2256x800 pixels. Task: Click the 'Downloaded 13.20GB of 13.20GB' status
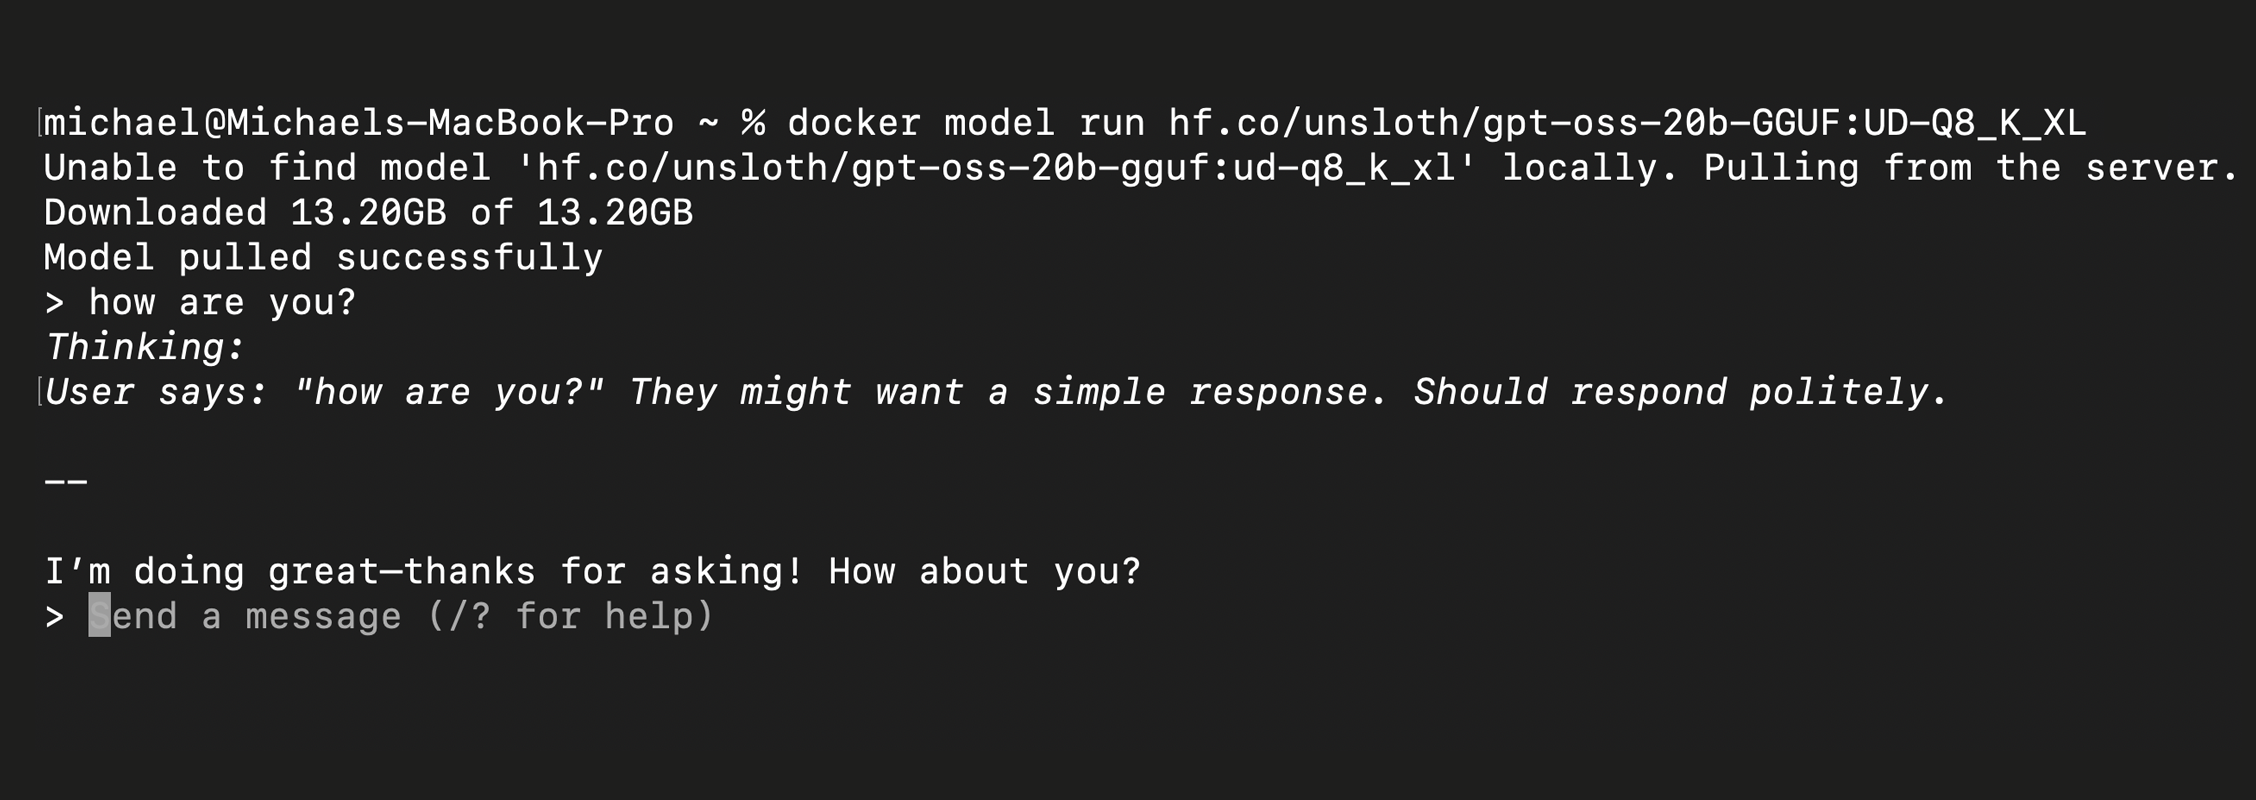[368, 213]
